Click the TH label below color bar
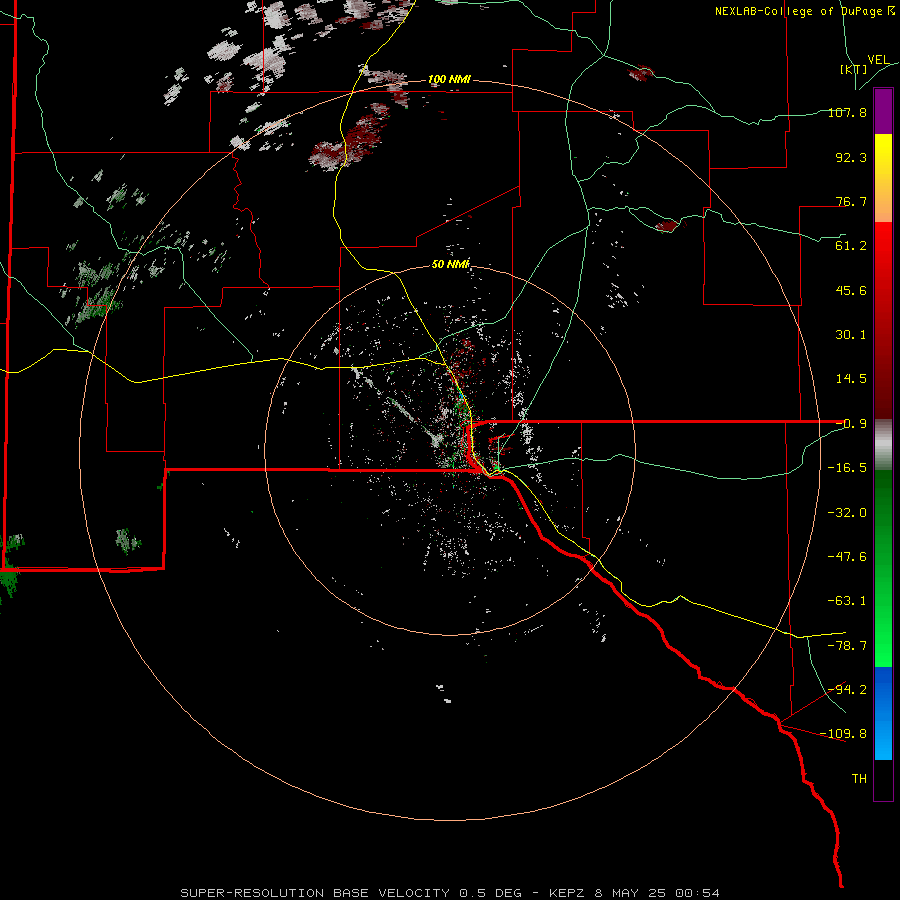900x900 pixels. click(x=859, y=779)
